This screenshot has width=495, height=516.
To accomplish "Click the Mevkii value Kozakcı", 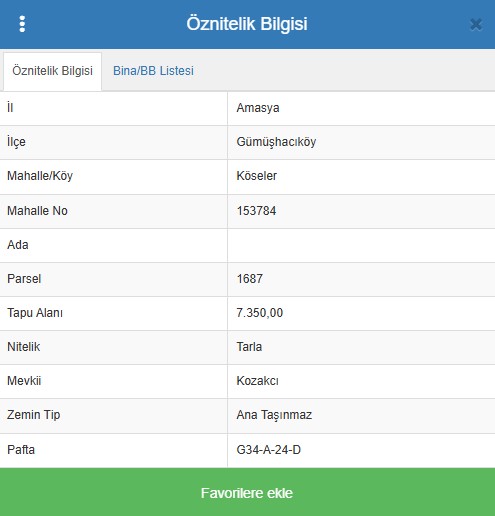I will click(257, 381).
